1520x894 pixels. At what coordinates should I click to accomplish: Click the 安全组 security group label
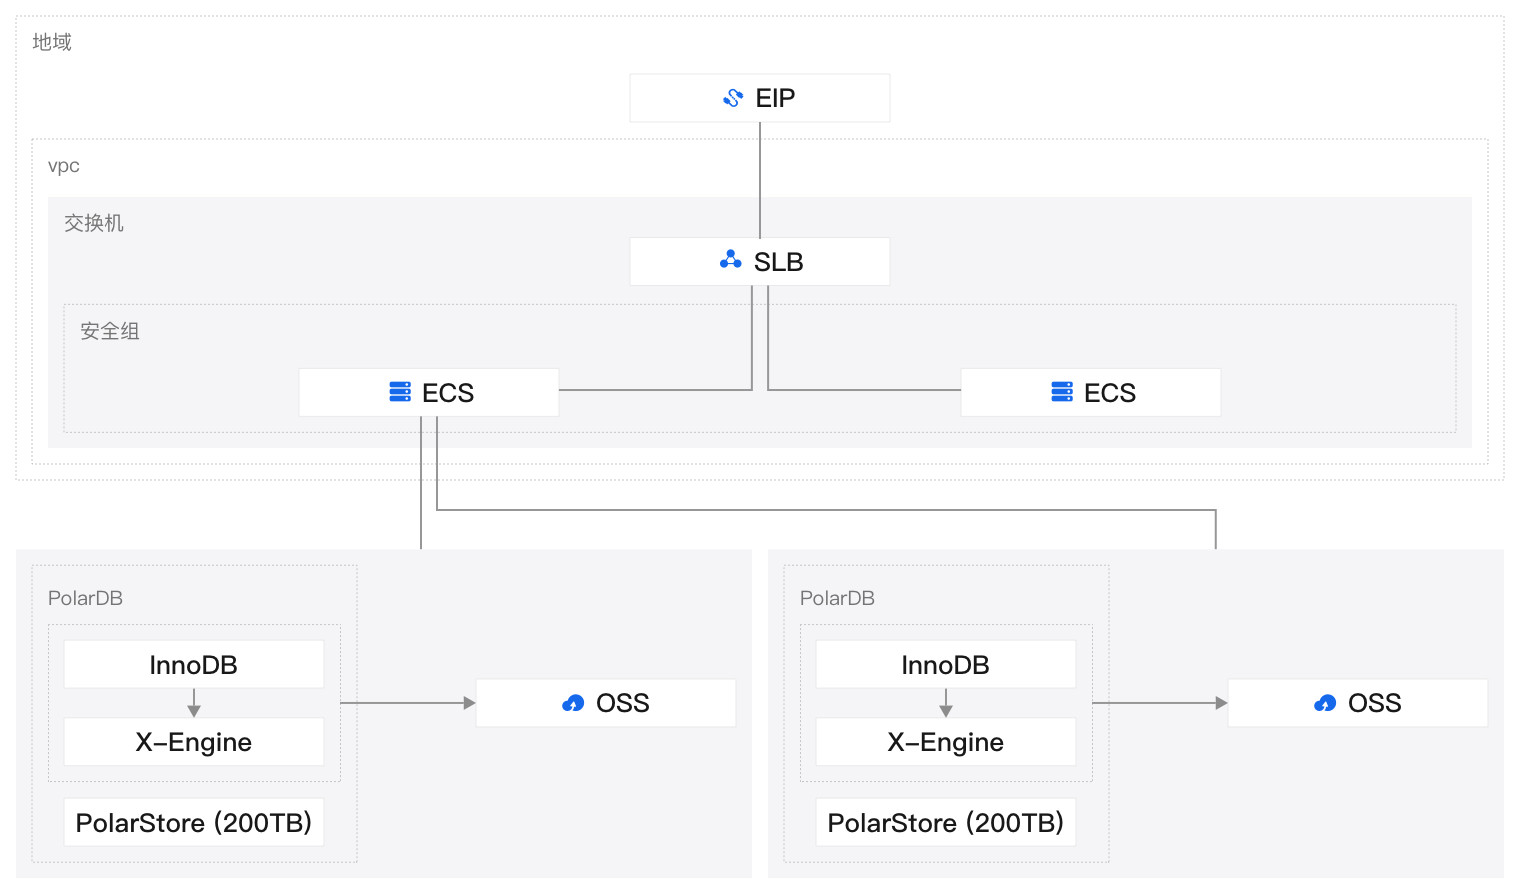[110, 331]
